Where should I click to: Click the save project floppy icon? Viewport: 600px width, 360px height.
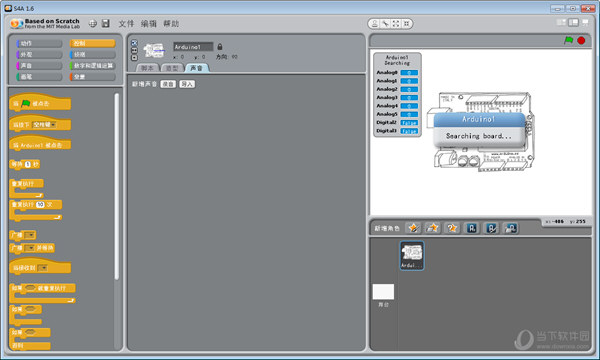click(x=106, y=24)
